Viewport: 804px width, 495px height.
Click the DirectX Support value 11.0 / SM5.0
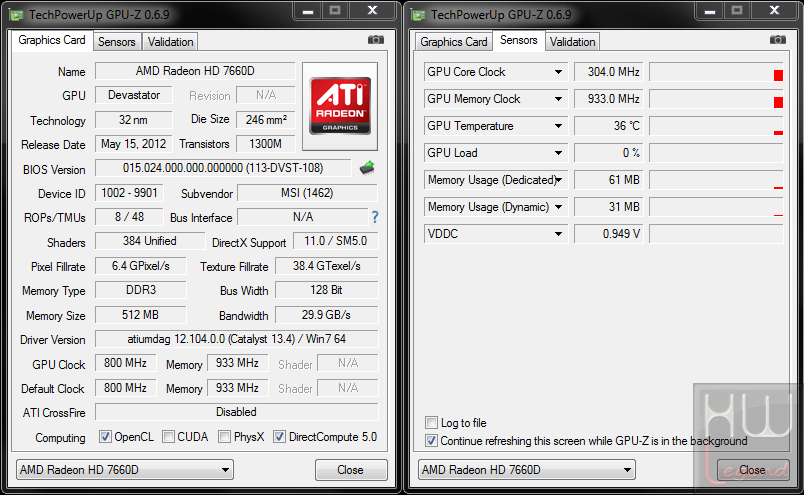pos(336,241)
